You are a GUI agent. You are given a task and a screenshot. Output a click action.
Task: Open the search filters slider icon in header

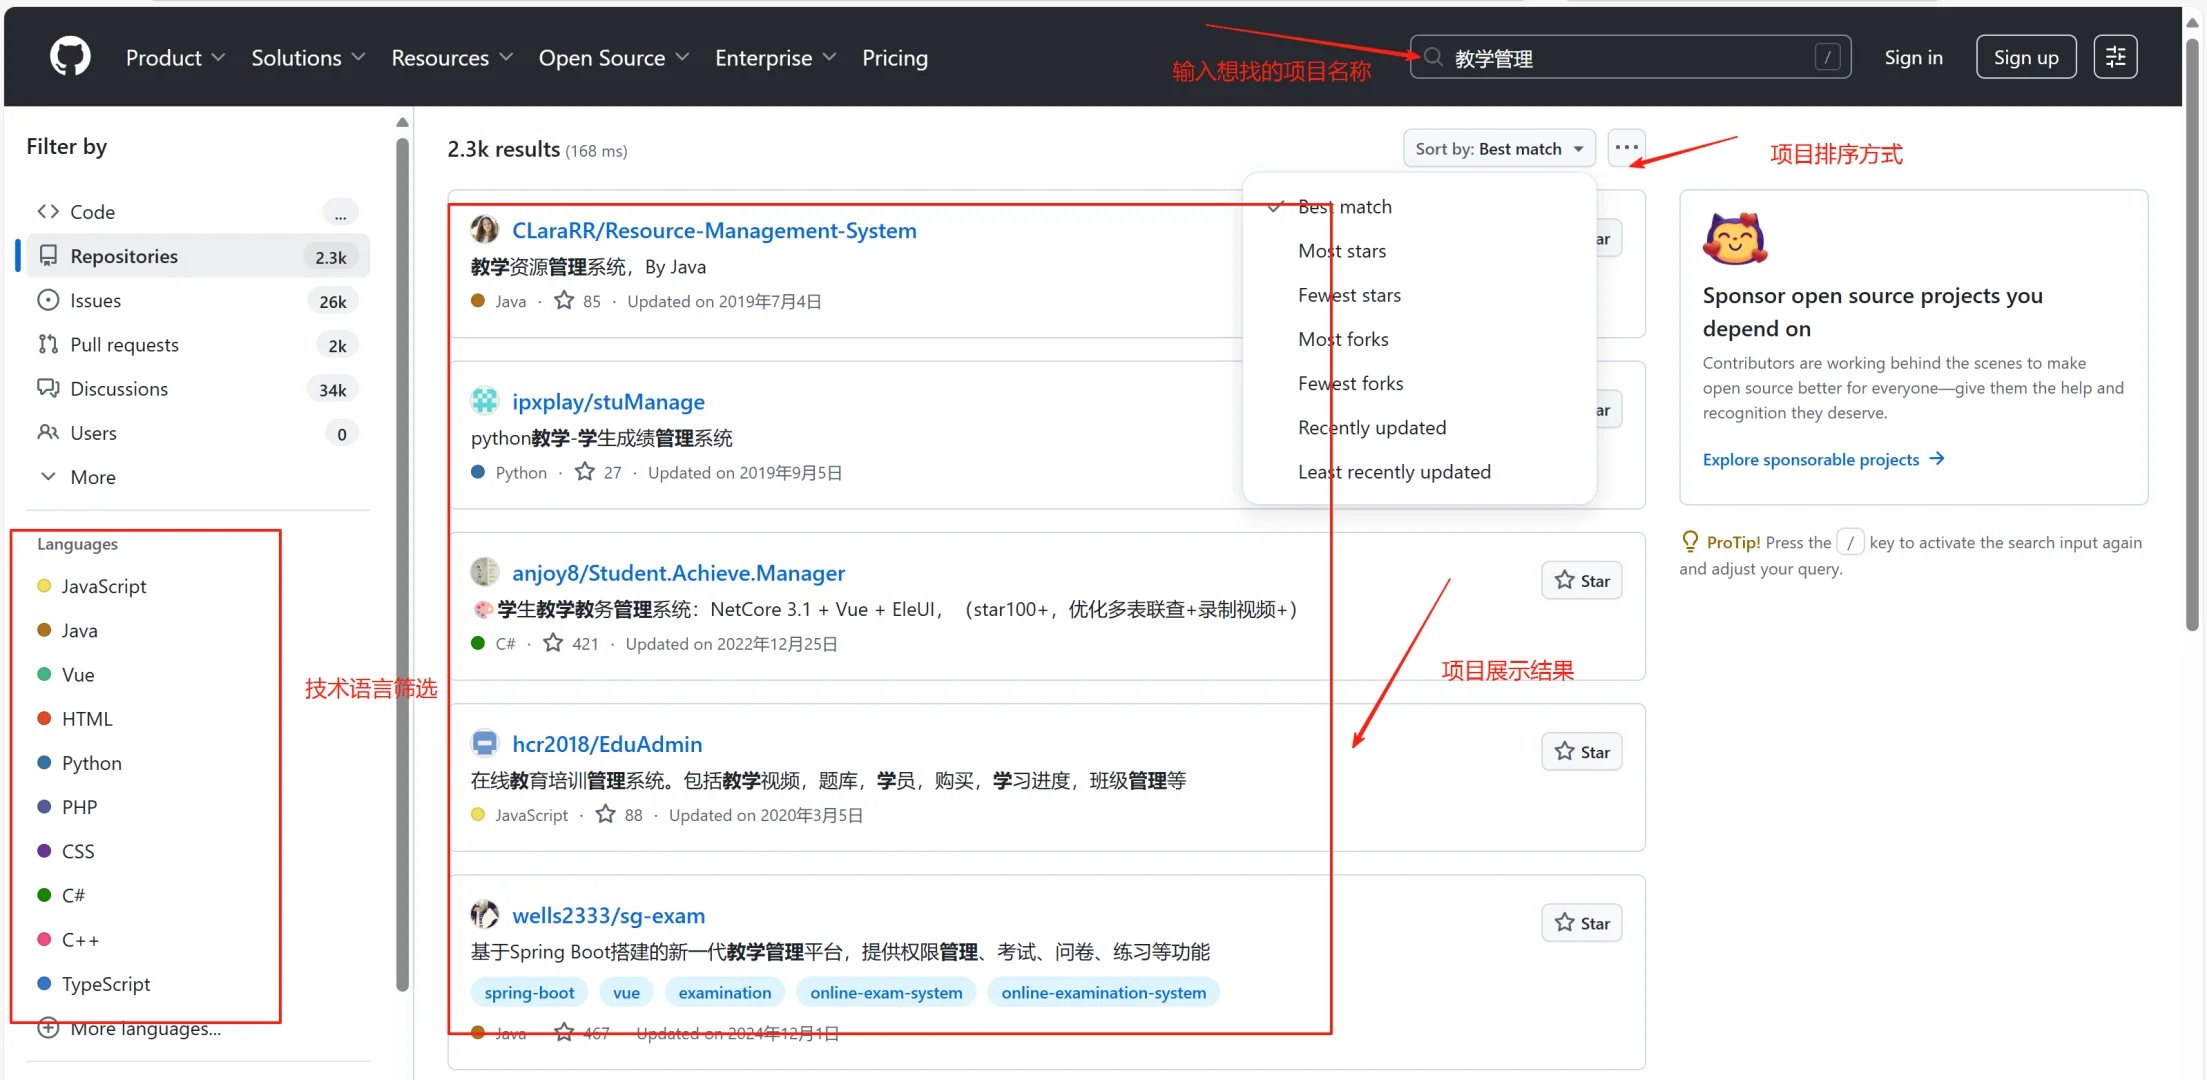click(2116, 56)
